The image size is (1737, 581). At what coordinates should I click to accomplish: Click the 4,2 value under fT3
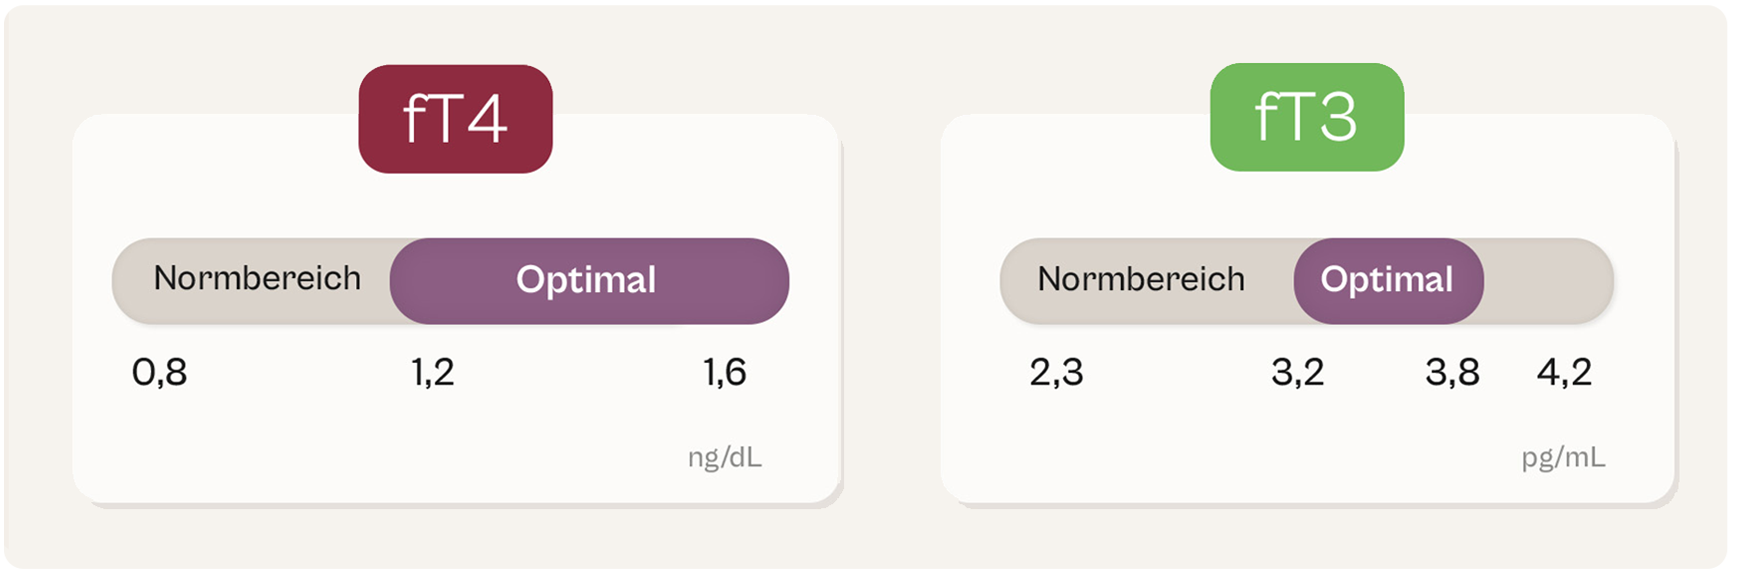click(x=1564, y=373)
